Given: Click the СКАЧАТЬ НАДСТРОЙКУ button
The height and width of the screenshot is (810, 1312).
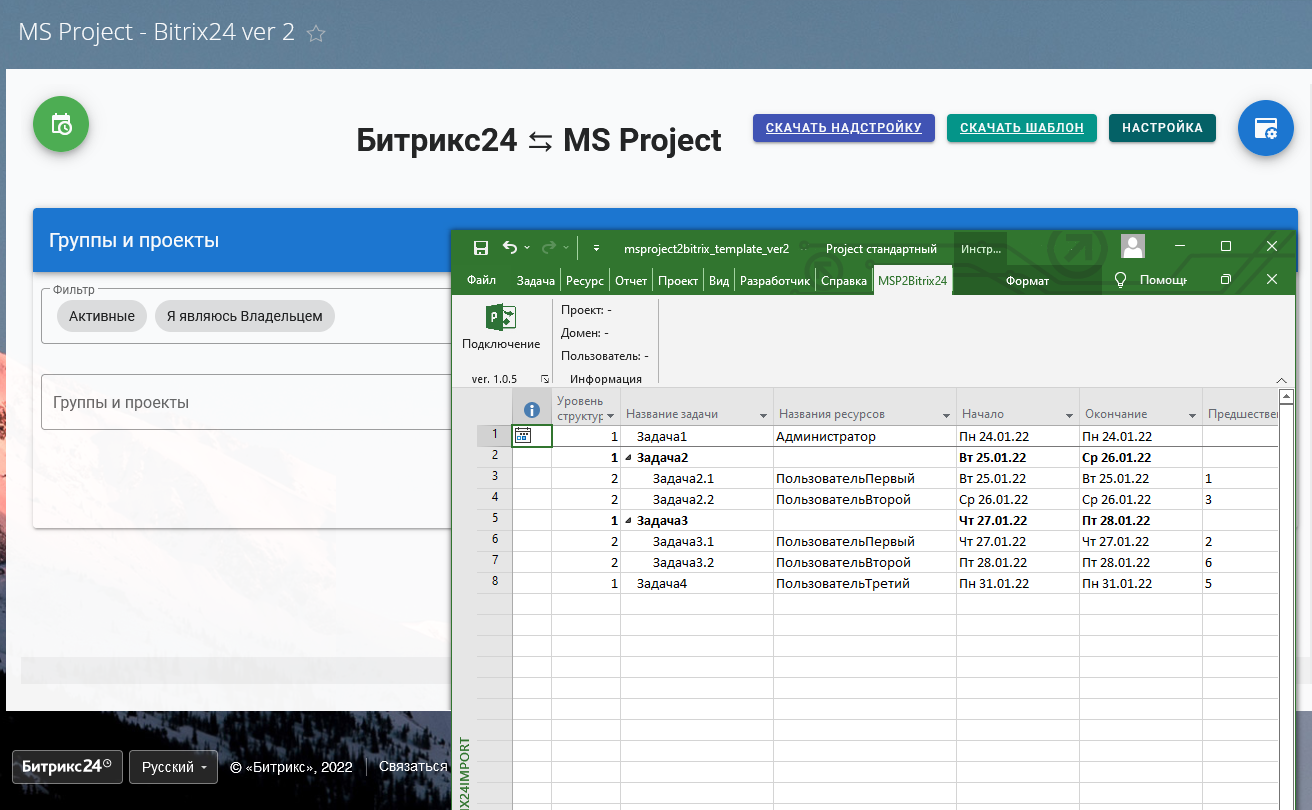Looking at the screenshot, I should coord(843,128).
